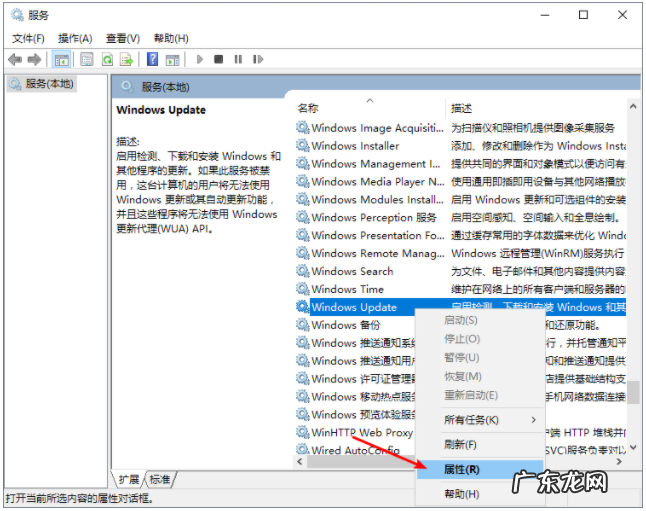Click the vertical scrollbar up arrow
Screen dimensions: 646x511
coord(633,106)
